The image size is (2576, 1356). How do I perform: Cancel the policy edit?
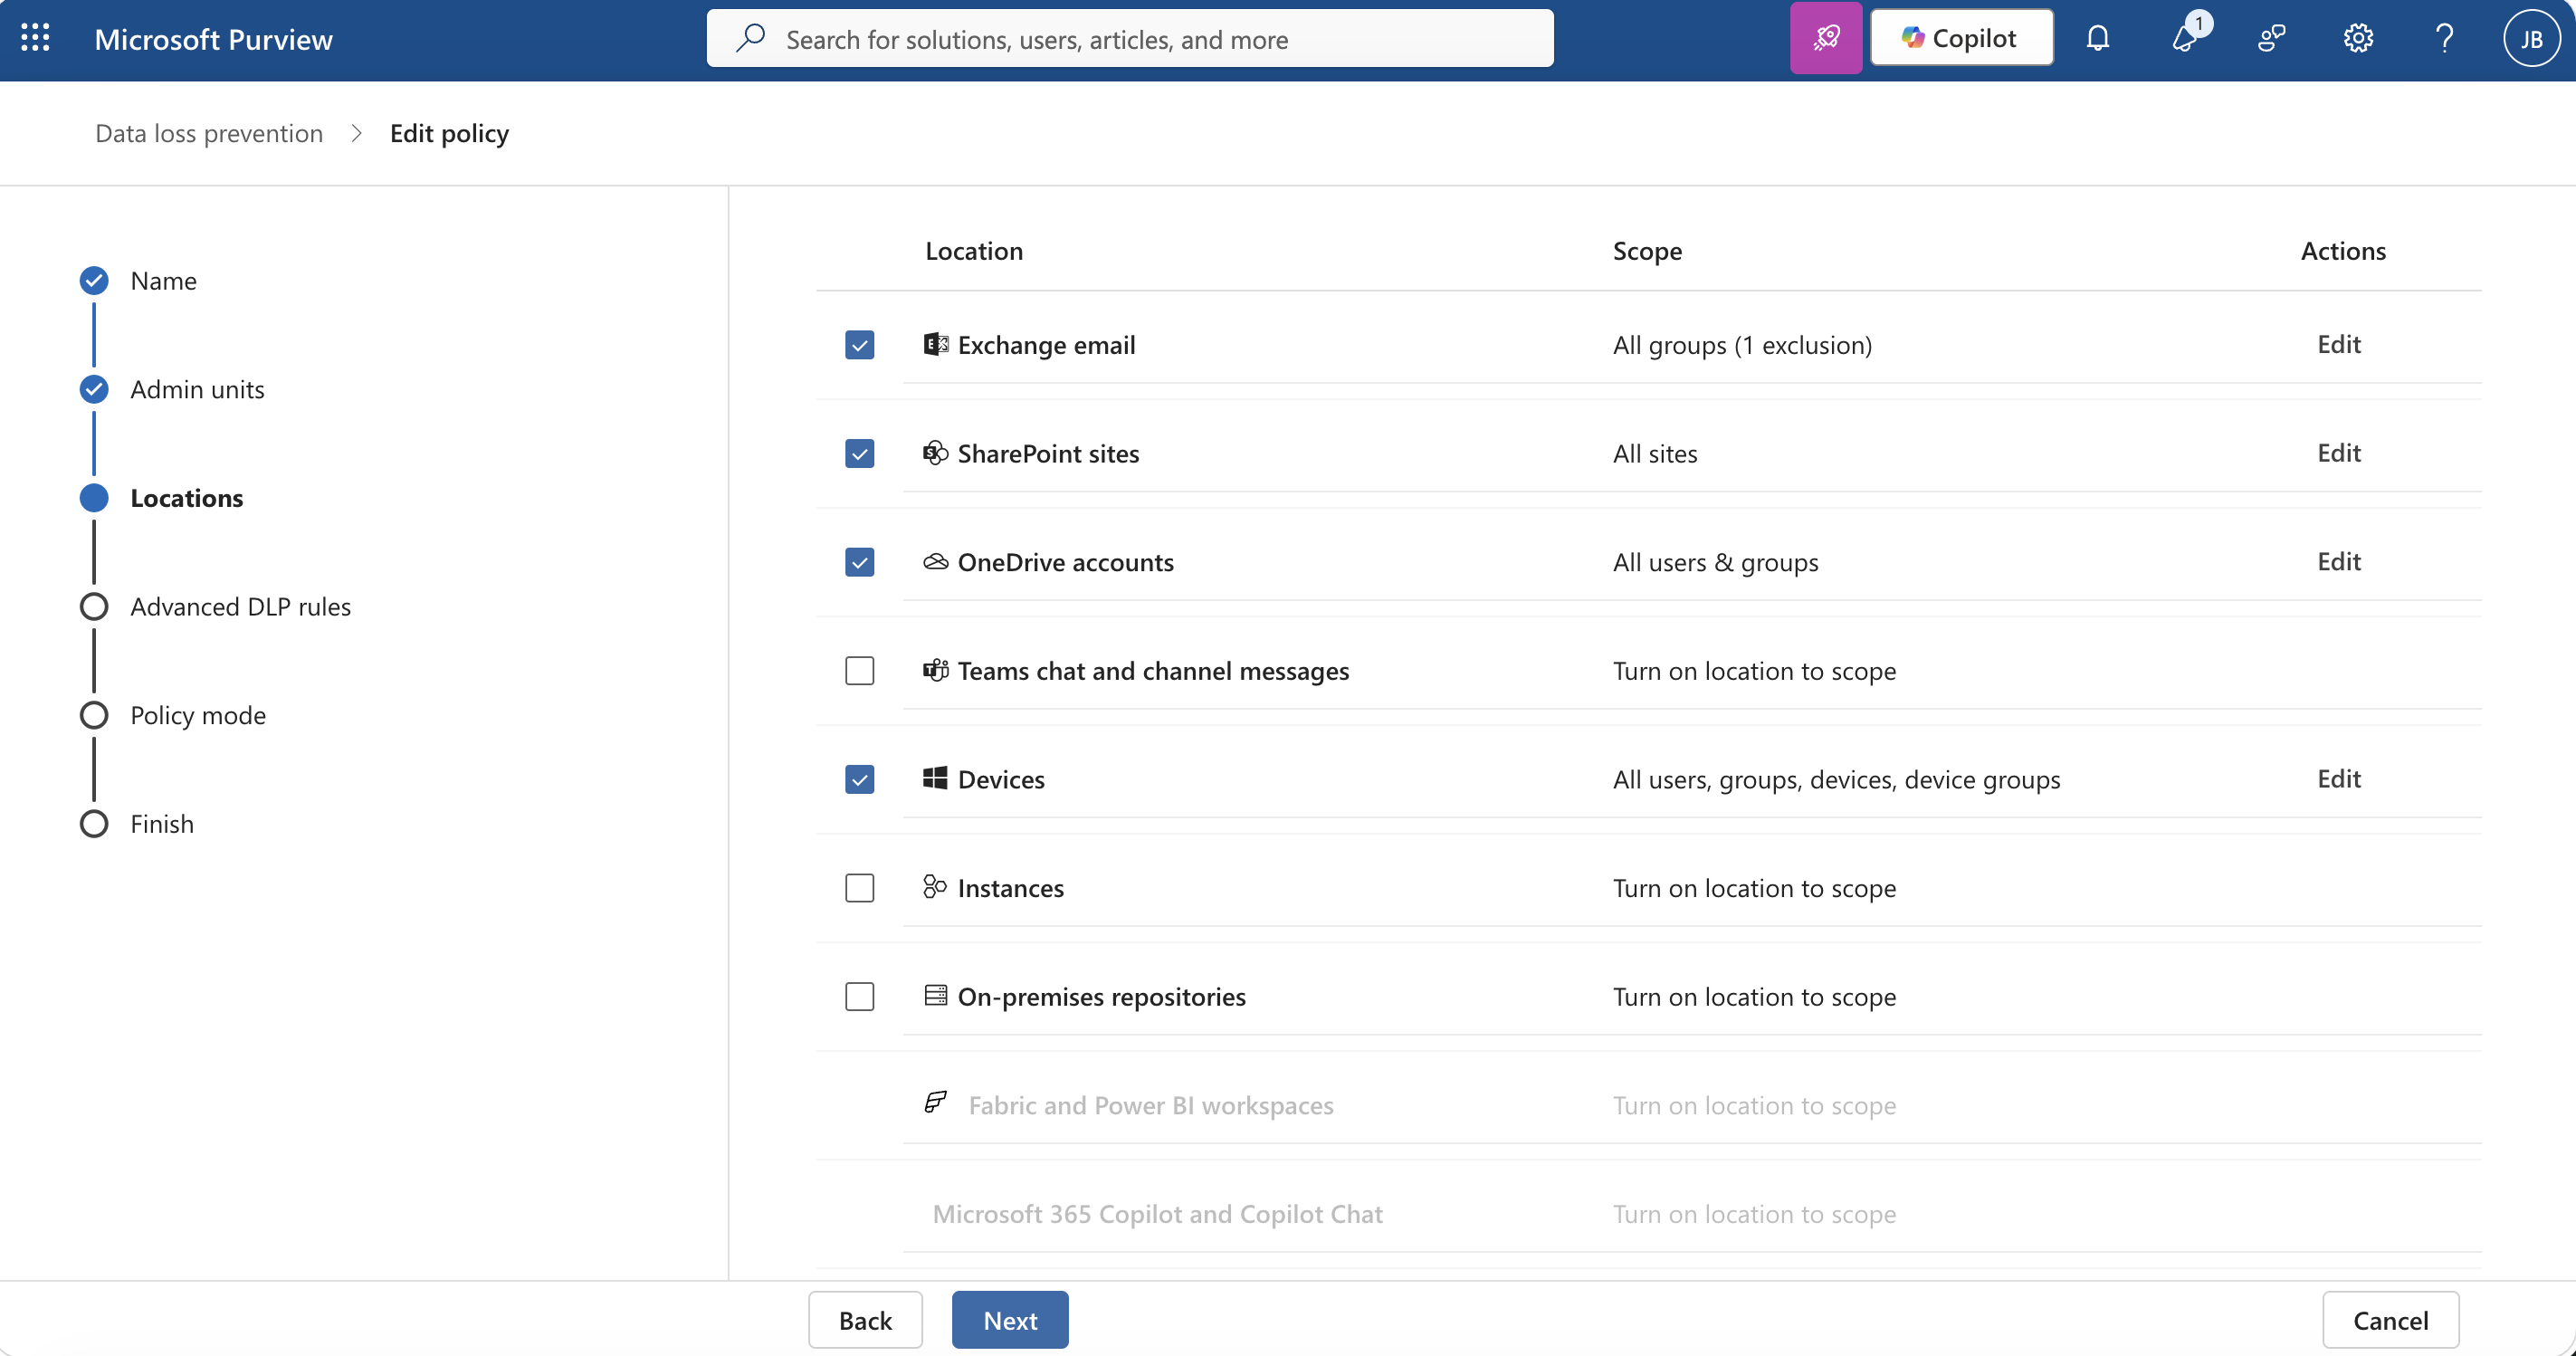click(2390, 1320)
